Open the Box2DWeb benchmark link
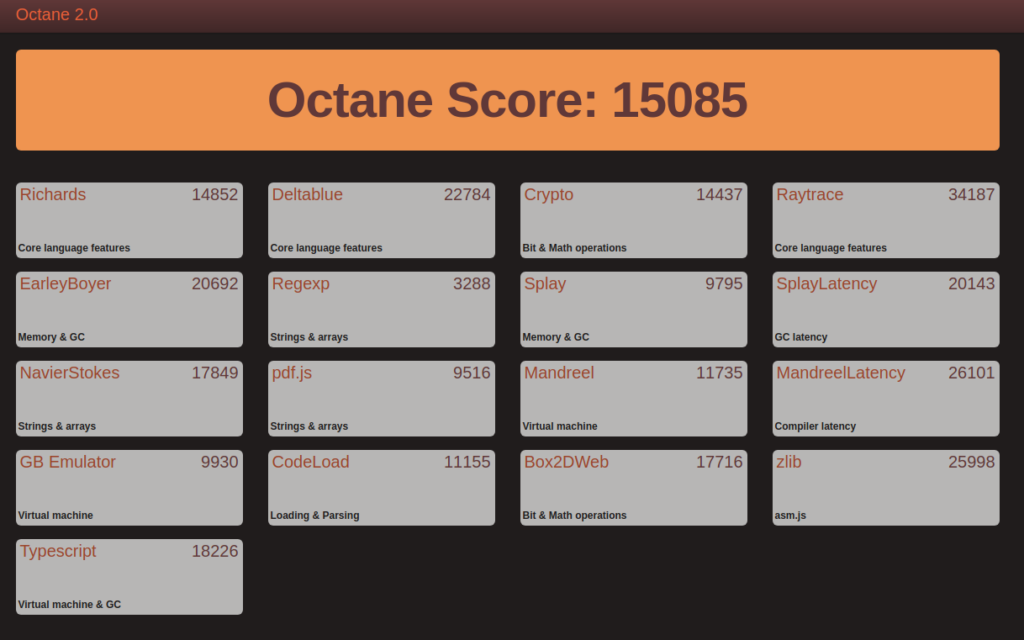1024x640 pixels. tap(566, 462)
